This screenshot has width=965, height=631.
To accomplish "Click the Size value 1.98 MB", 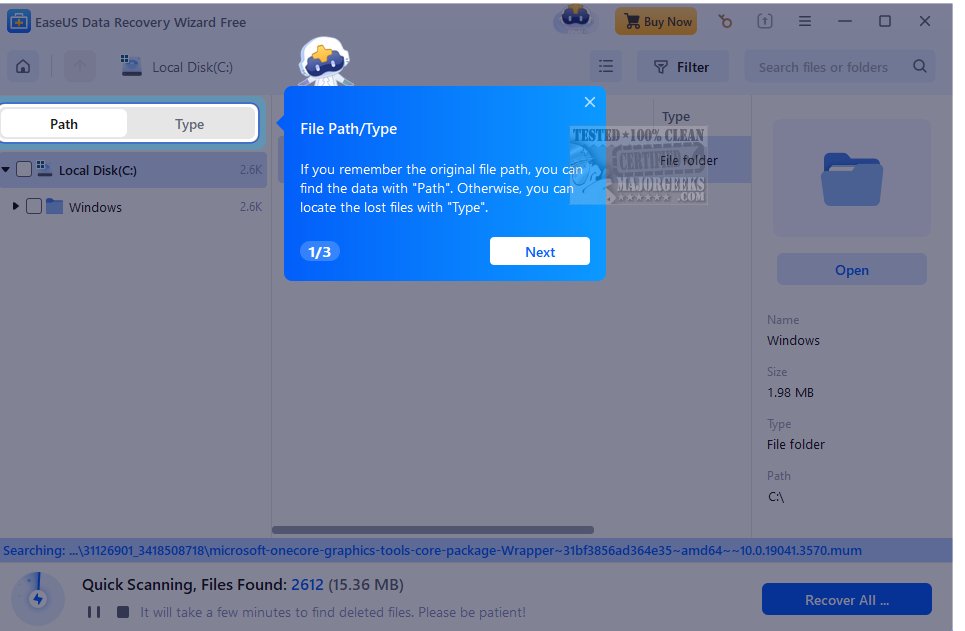I will [790, 392].
